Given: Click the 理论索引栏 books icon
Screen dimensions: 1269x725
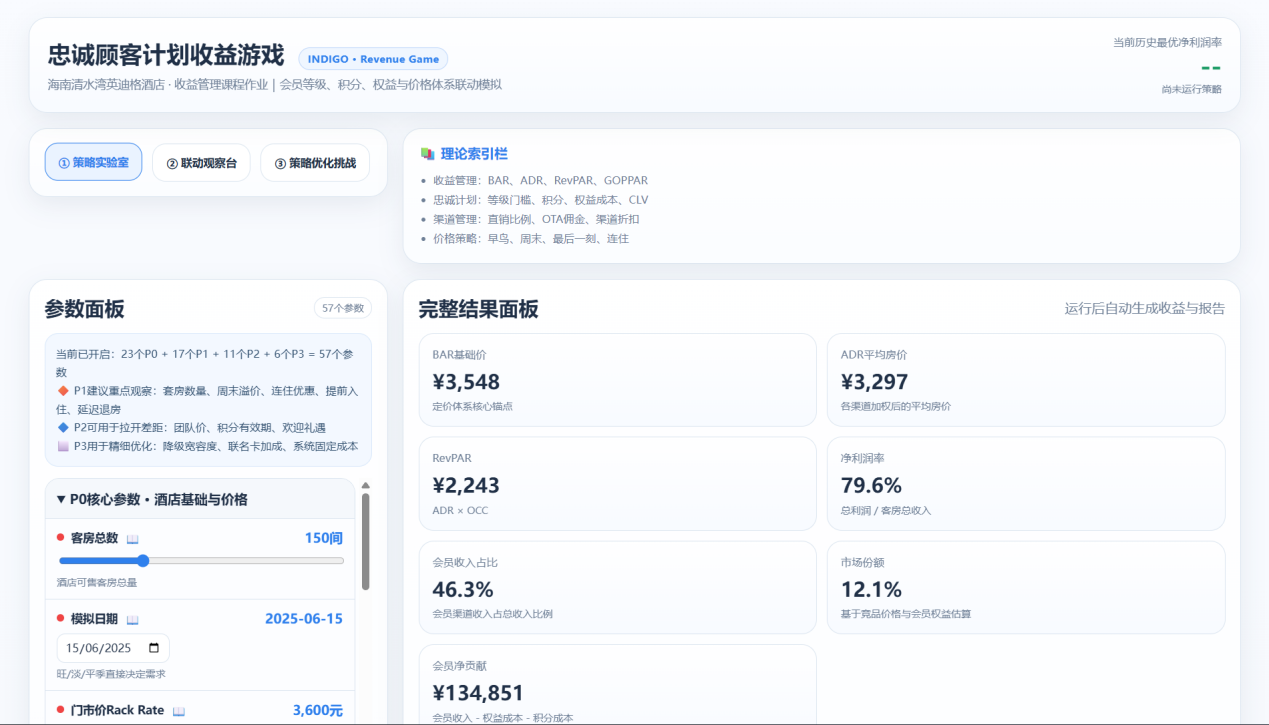Looking at the screenshot, I should (427, 154).
